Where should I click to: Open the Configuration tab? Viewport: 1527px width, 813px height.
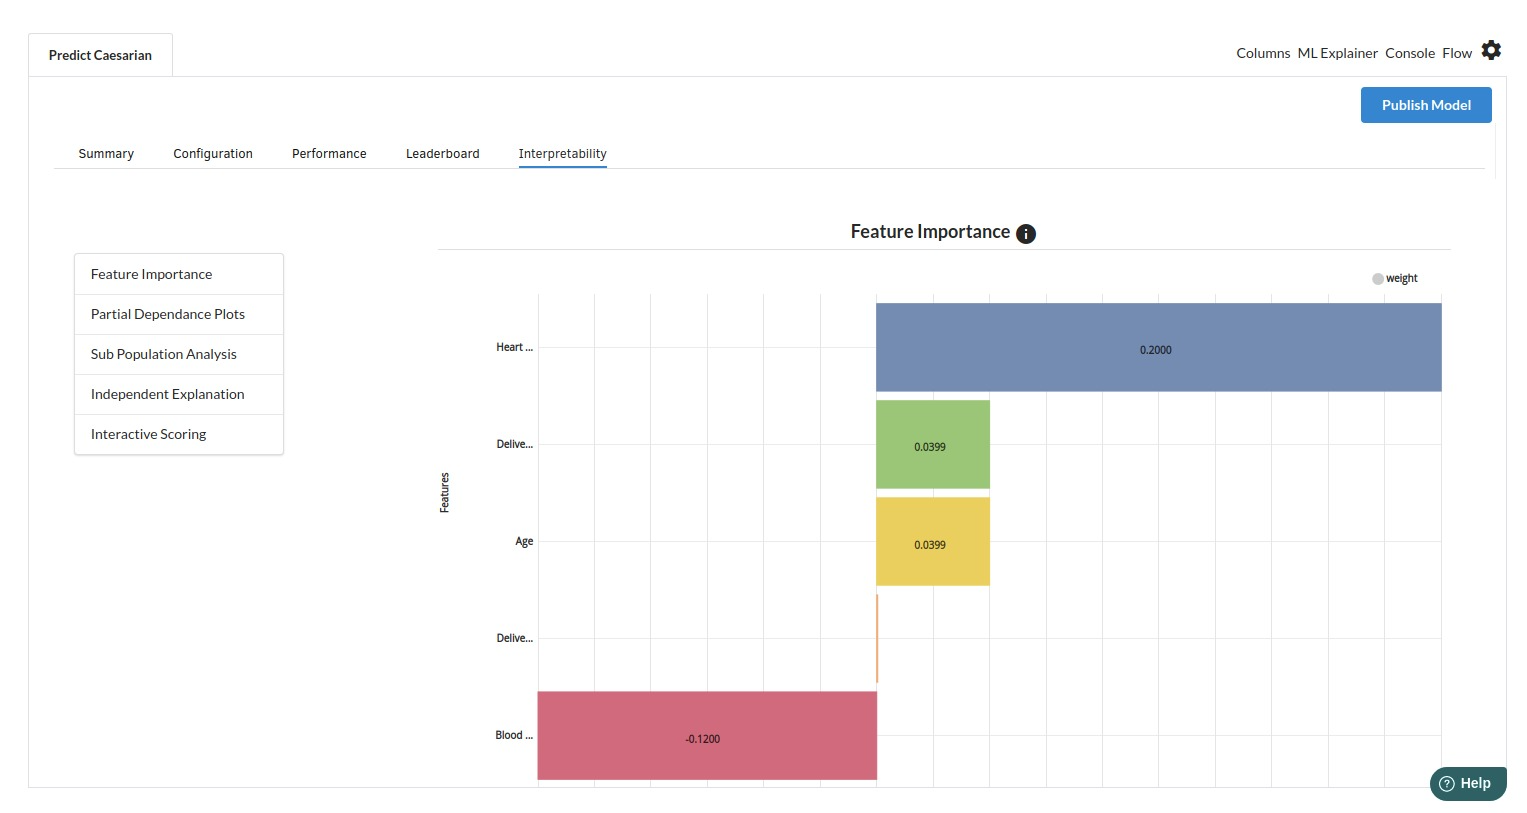[x=213, y=154]
